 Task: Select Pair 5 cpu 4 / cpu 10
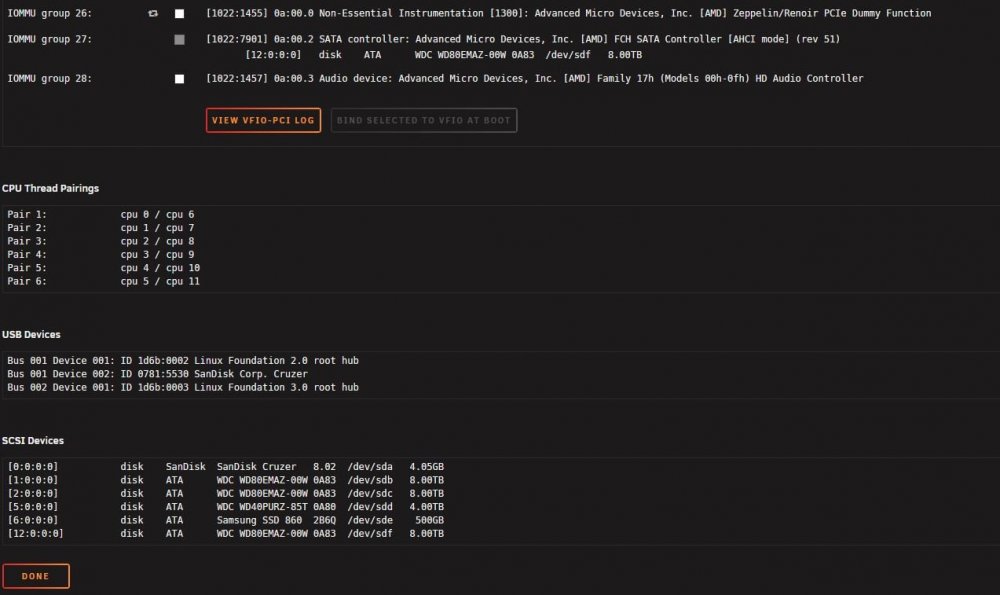tap(103, 268)
